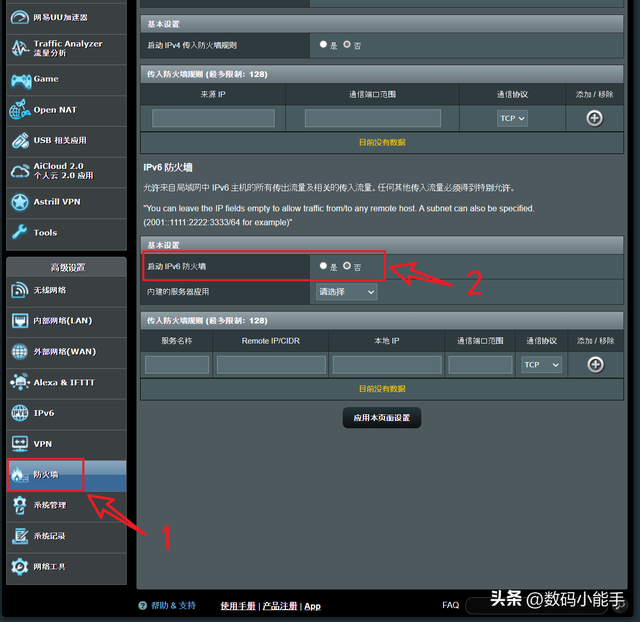This screenshot has height=622, width=640.
Task: Click the Traffic Analyzer waveform icon
Action: point(20,48)
